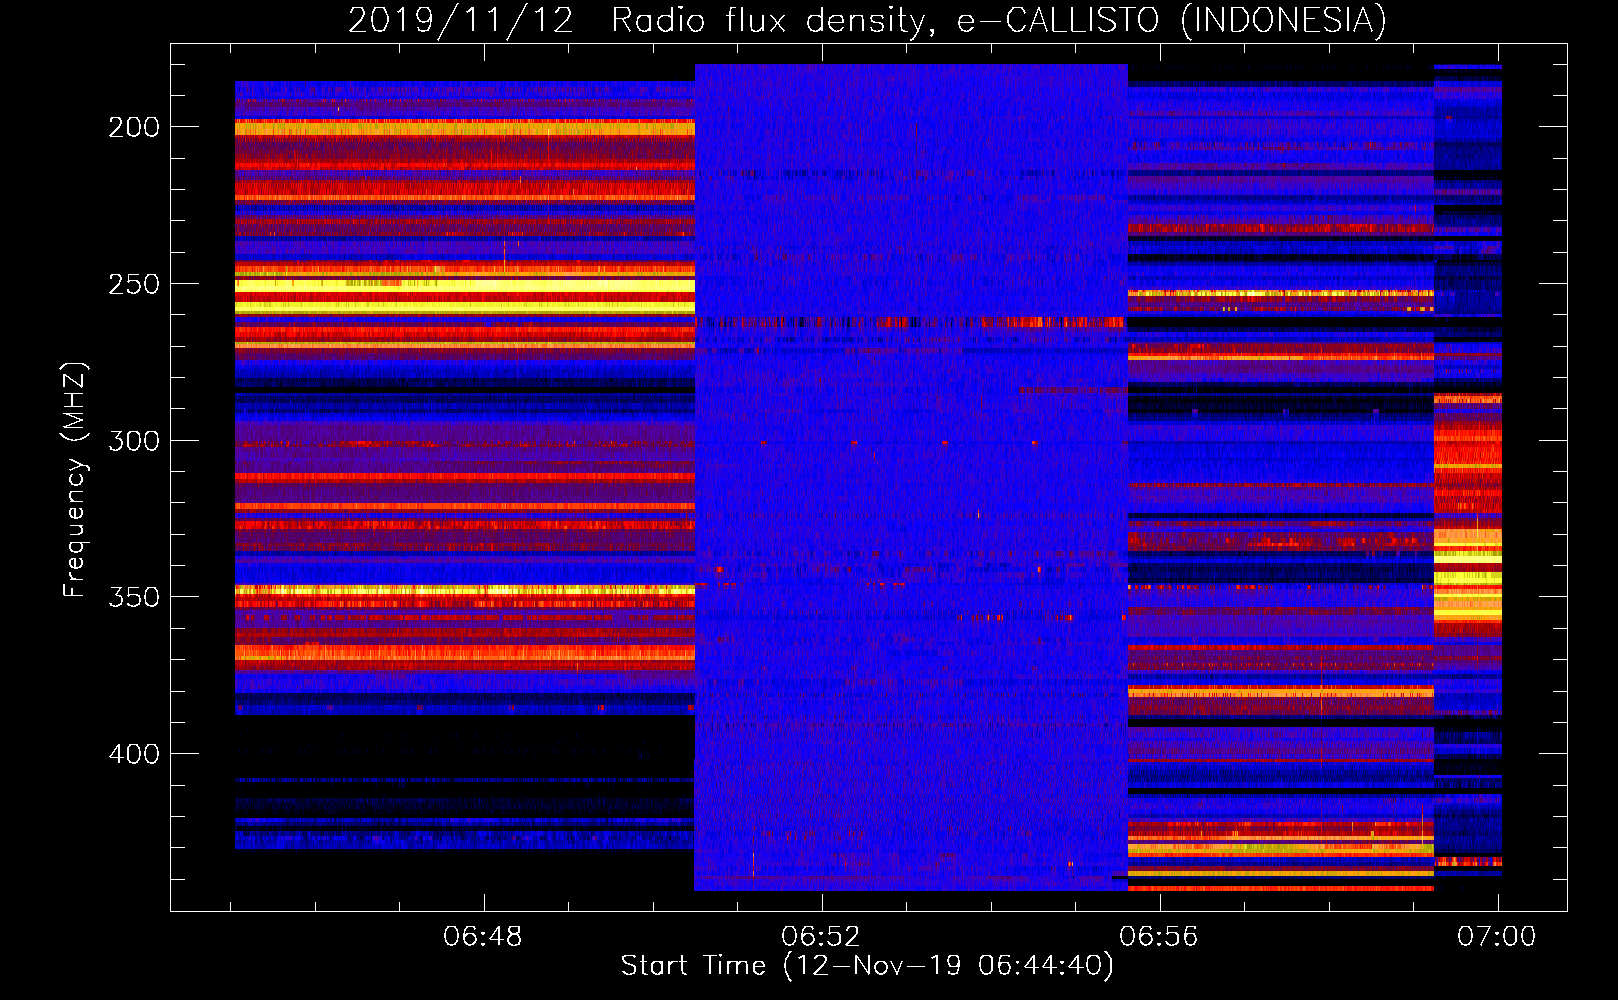Click the 200 frequency tick label
The image size is (1618, 1000).
point(134,127)
